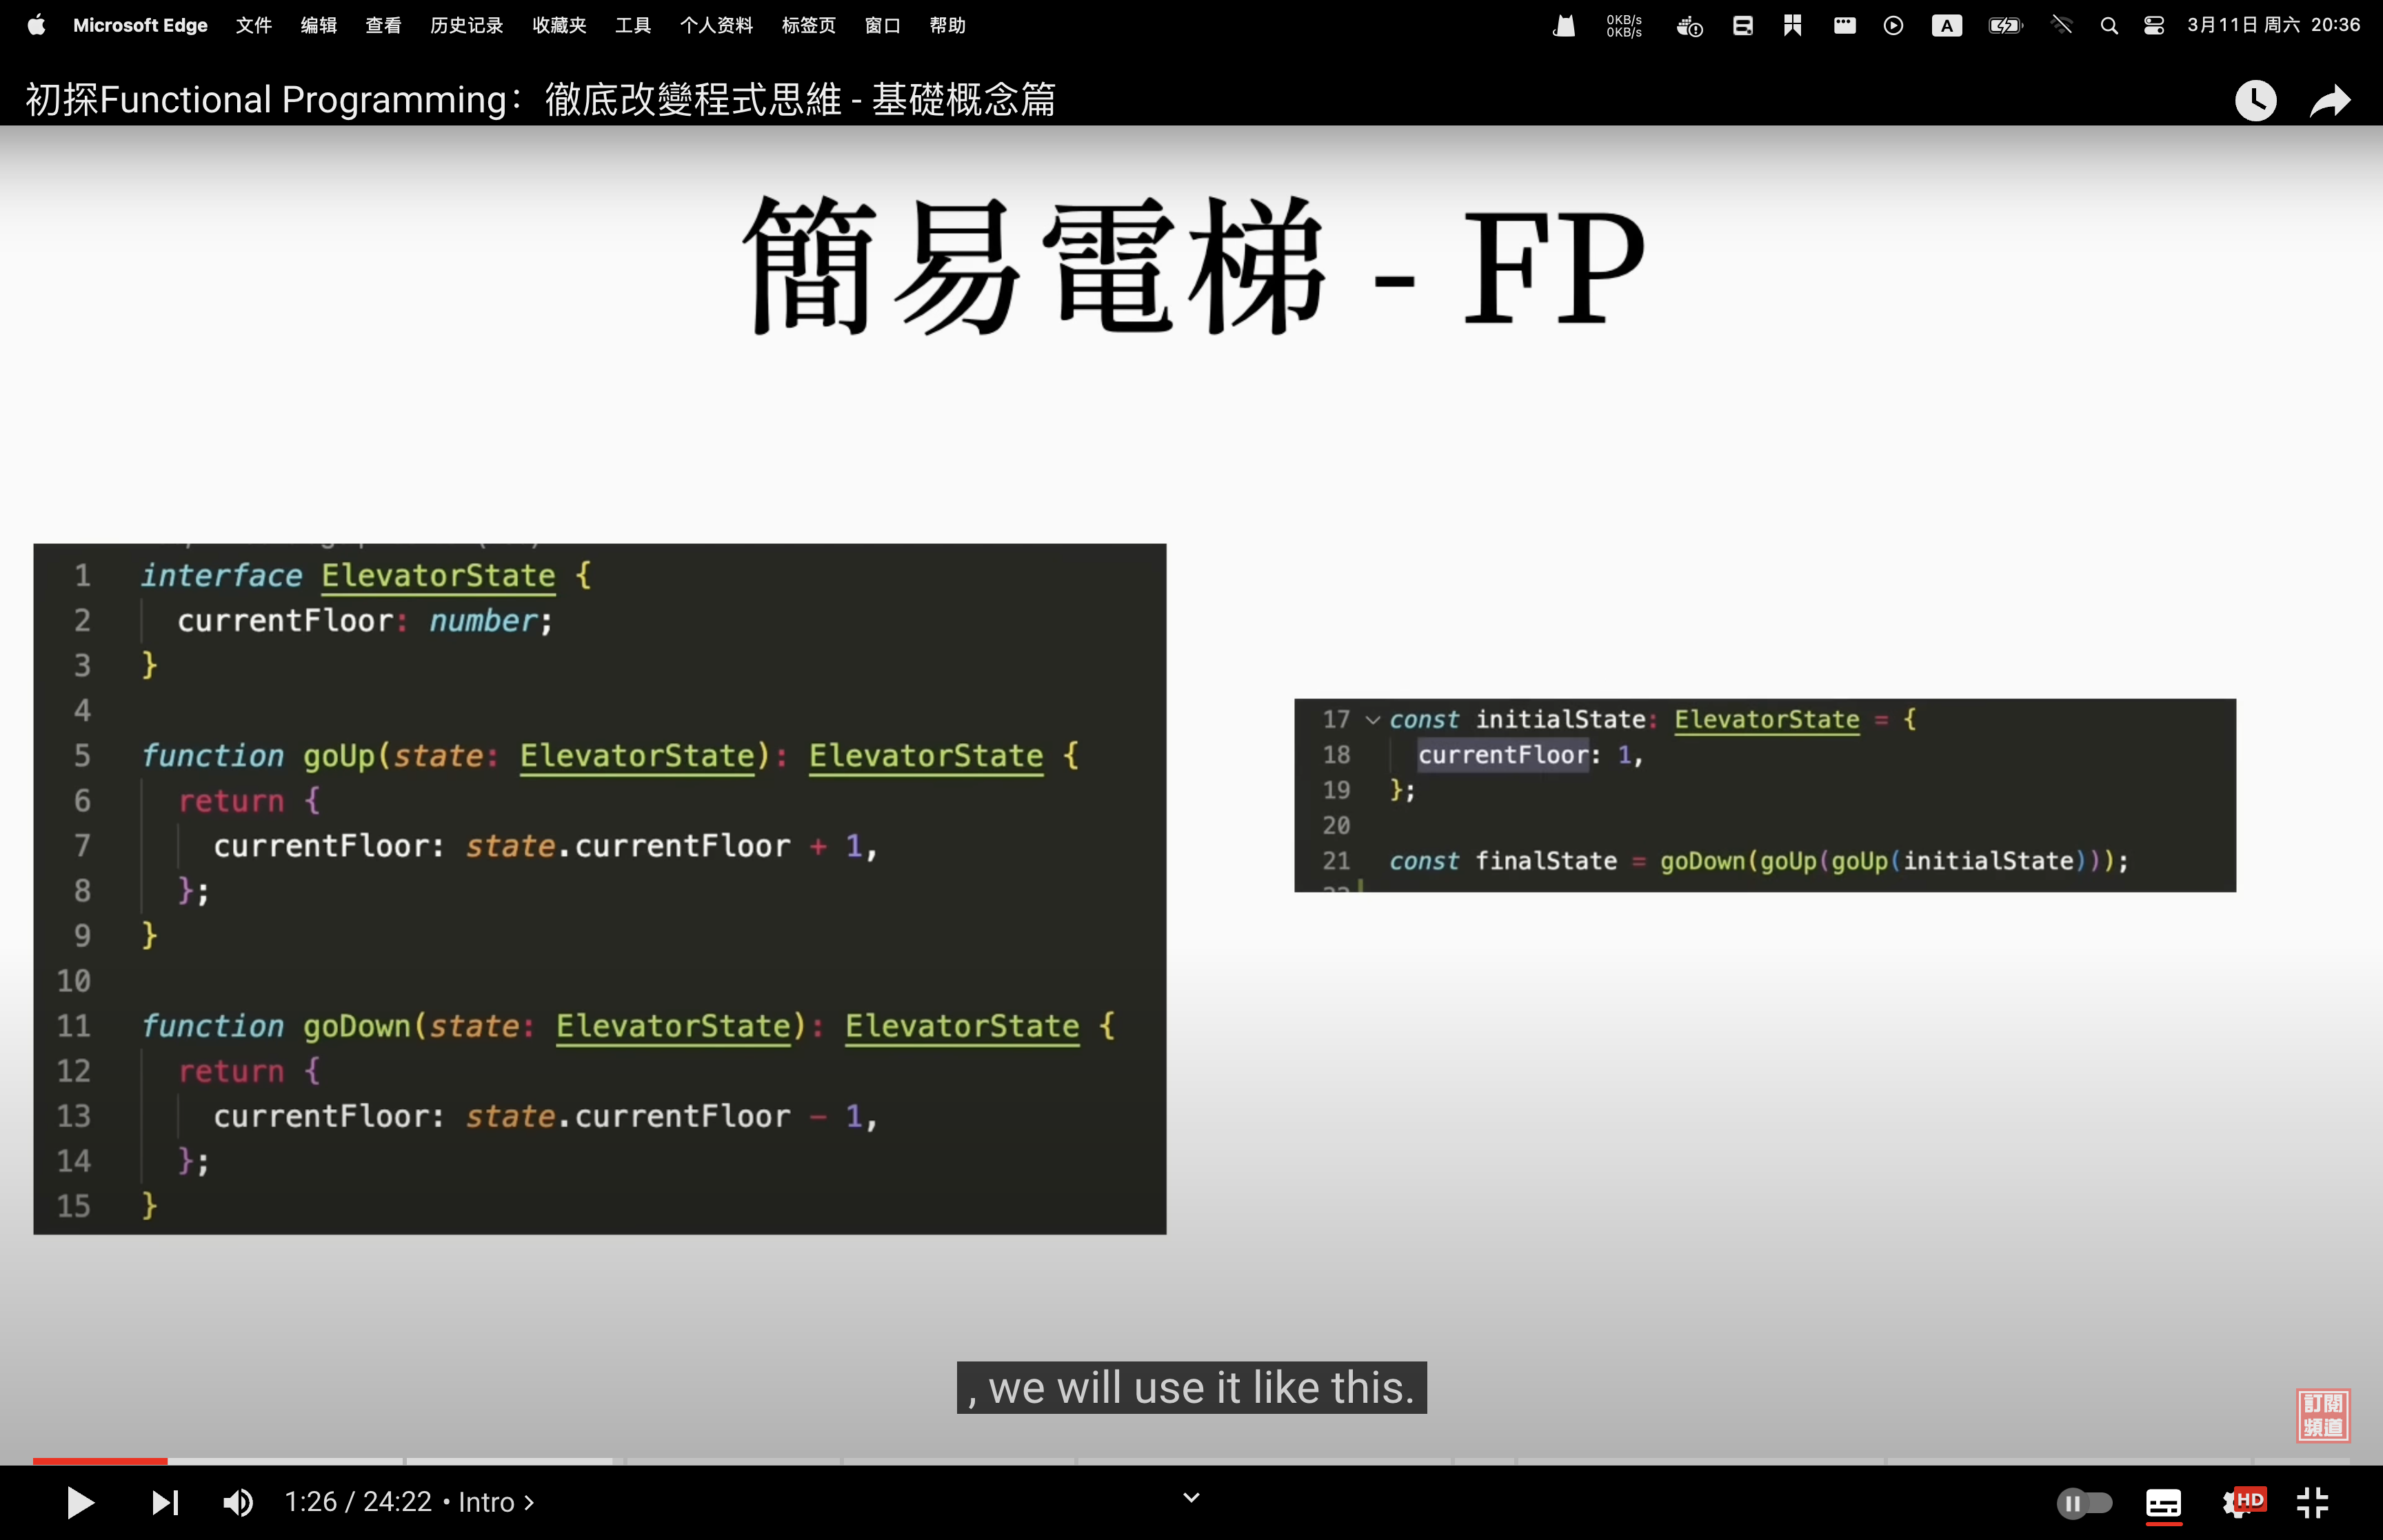The image size is (2383, 1540).
Task: Toggle subtitles/closed captions
Action: pos(2163,1502)
